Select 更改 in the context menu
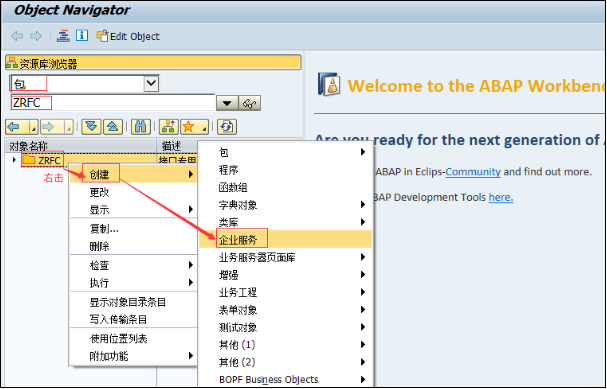607x389 pixels. [134, 192]
